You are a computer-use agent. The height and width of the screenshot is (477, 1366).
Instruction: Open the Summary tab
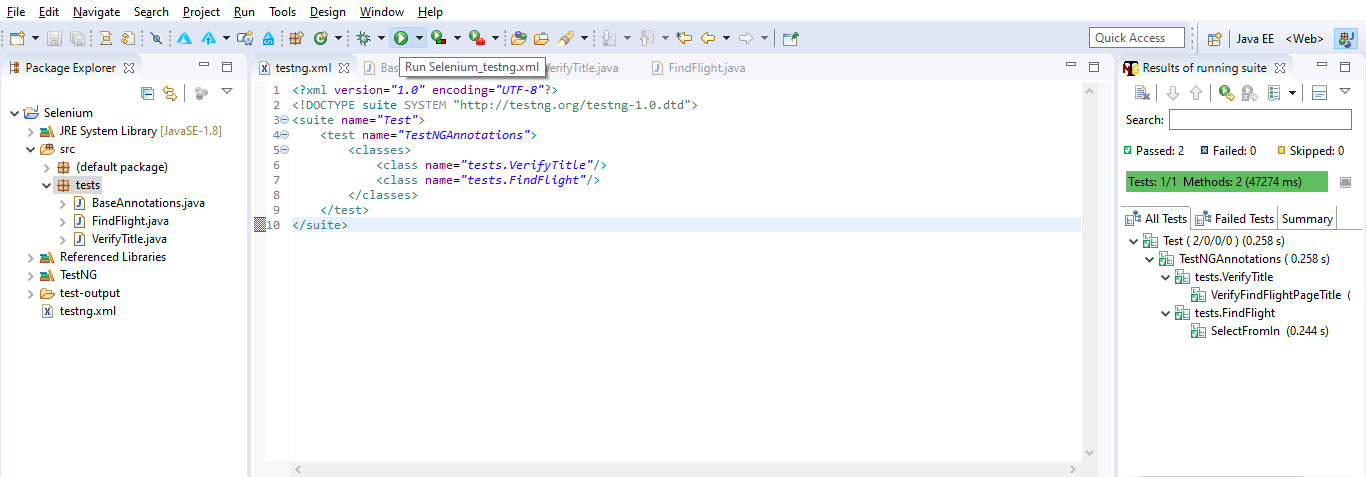(x=1307, y=219)
